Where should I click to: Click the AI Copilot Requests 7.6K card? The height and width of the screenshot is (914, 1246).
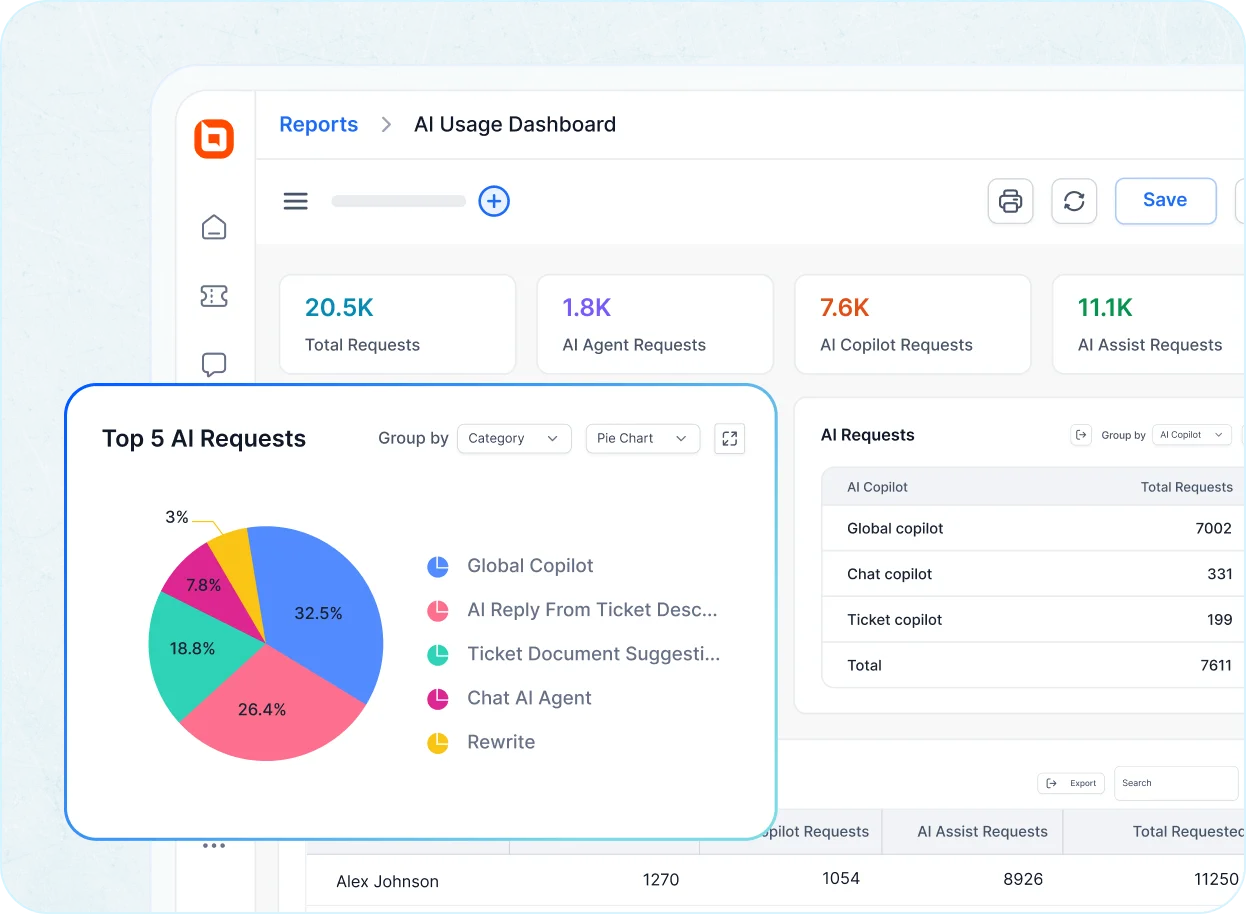pos(913,325)
